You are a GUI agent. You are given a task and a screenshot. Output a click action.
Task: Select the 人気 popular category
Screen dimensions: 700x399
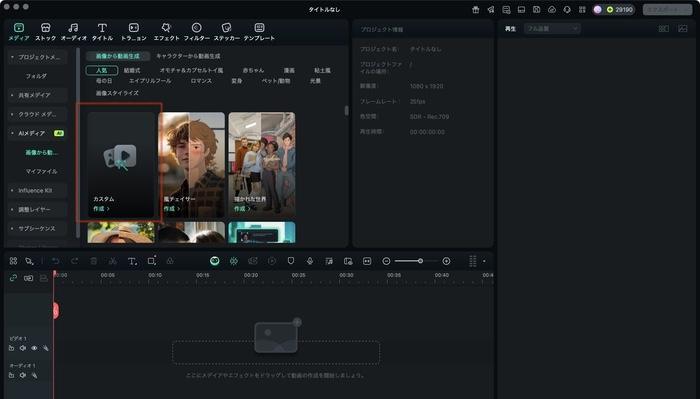(102, 71)
